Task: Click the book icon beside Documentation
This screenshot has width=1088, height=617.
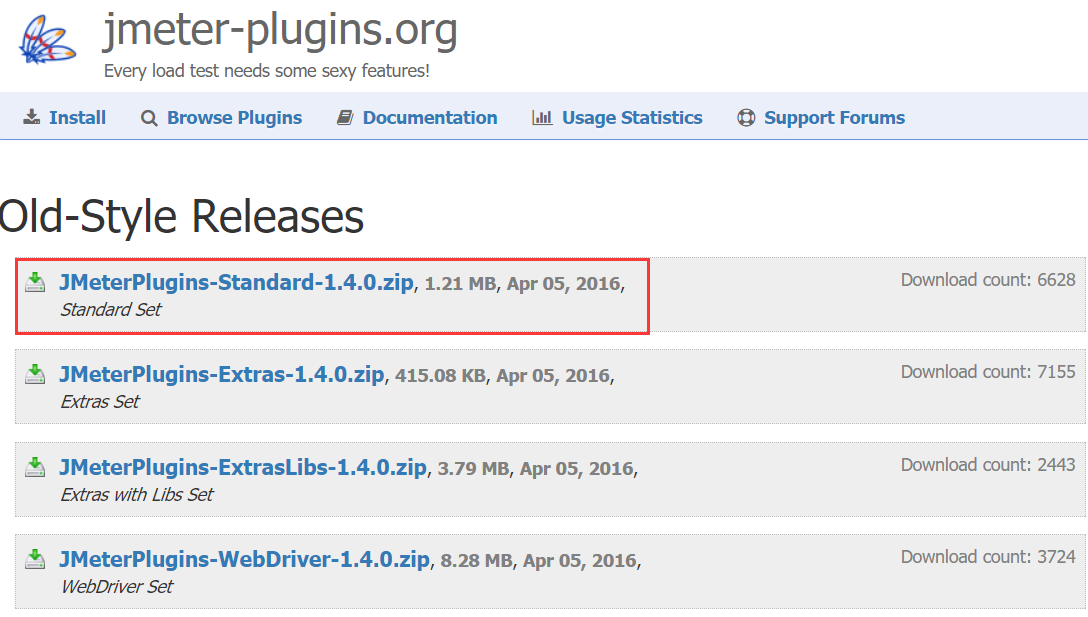Action: [345, 118]
